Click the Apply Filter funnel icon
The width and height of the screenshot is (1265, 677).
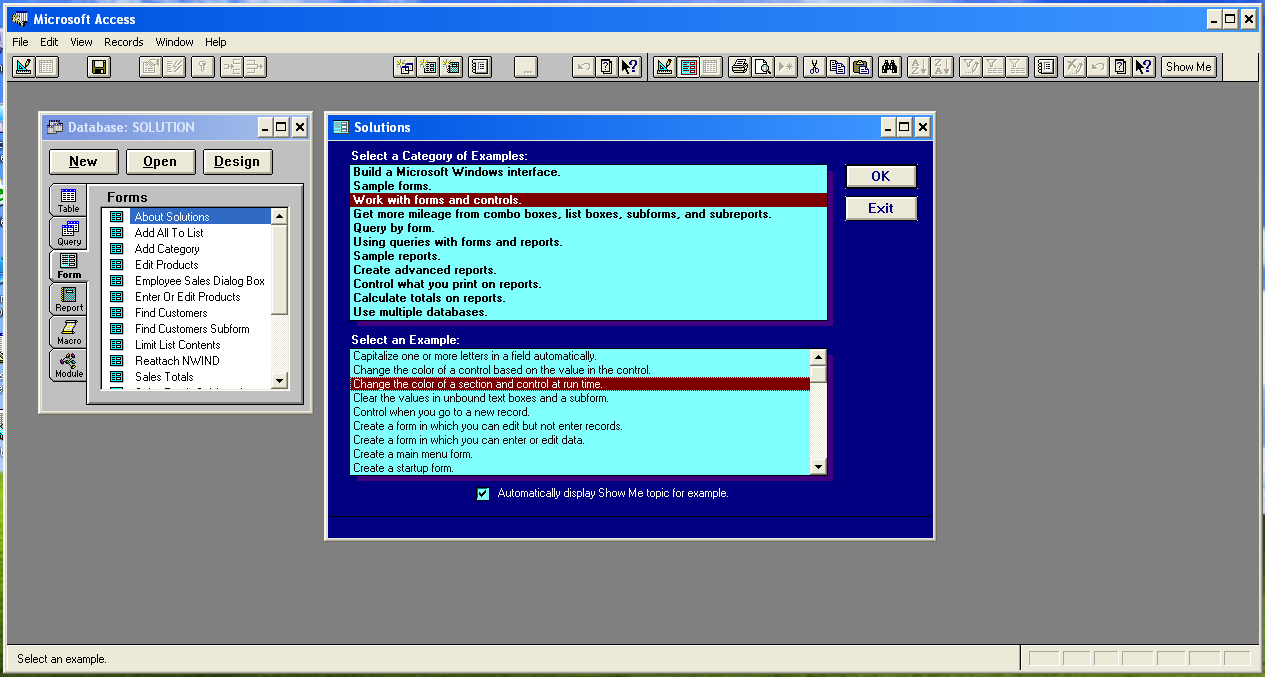coord(993,67)
